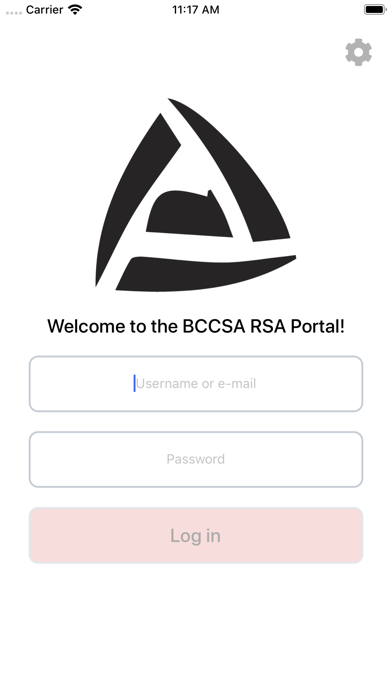This screenshot has width=392, height=696.
Task: Tap the battery icon in status bar
Action: point(375,9)
